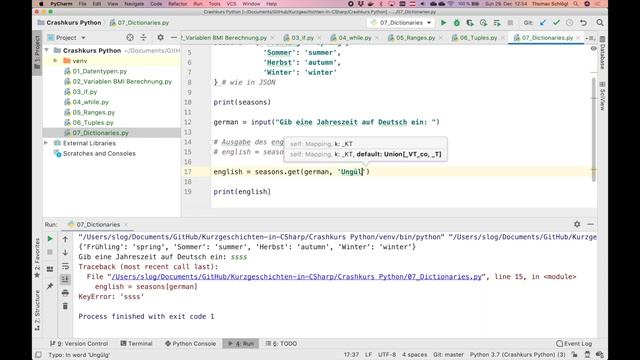Screen dimensions: 640x360
Task: Toggle SciView side tool window
Action: pyautogui.click(x=602, y=96)
